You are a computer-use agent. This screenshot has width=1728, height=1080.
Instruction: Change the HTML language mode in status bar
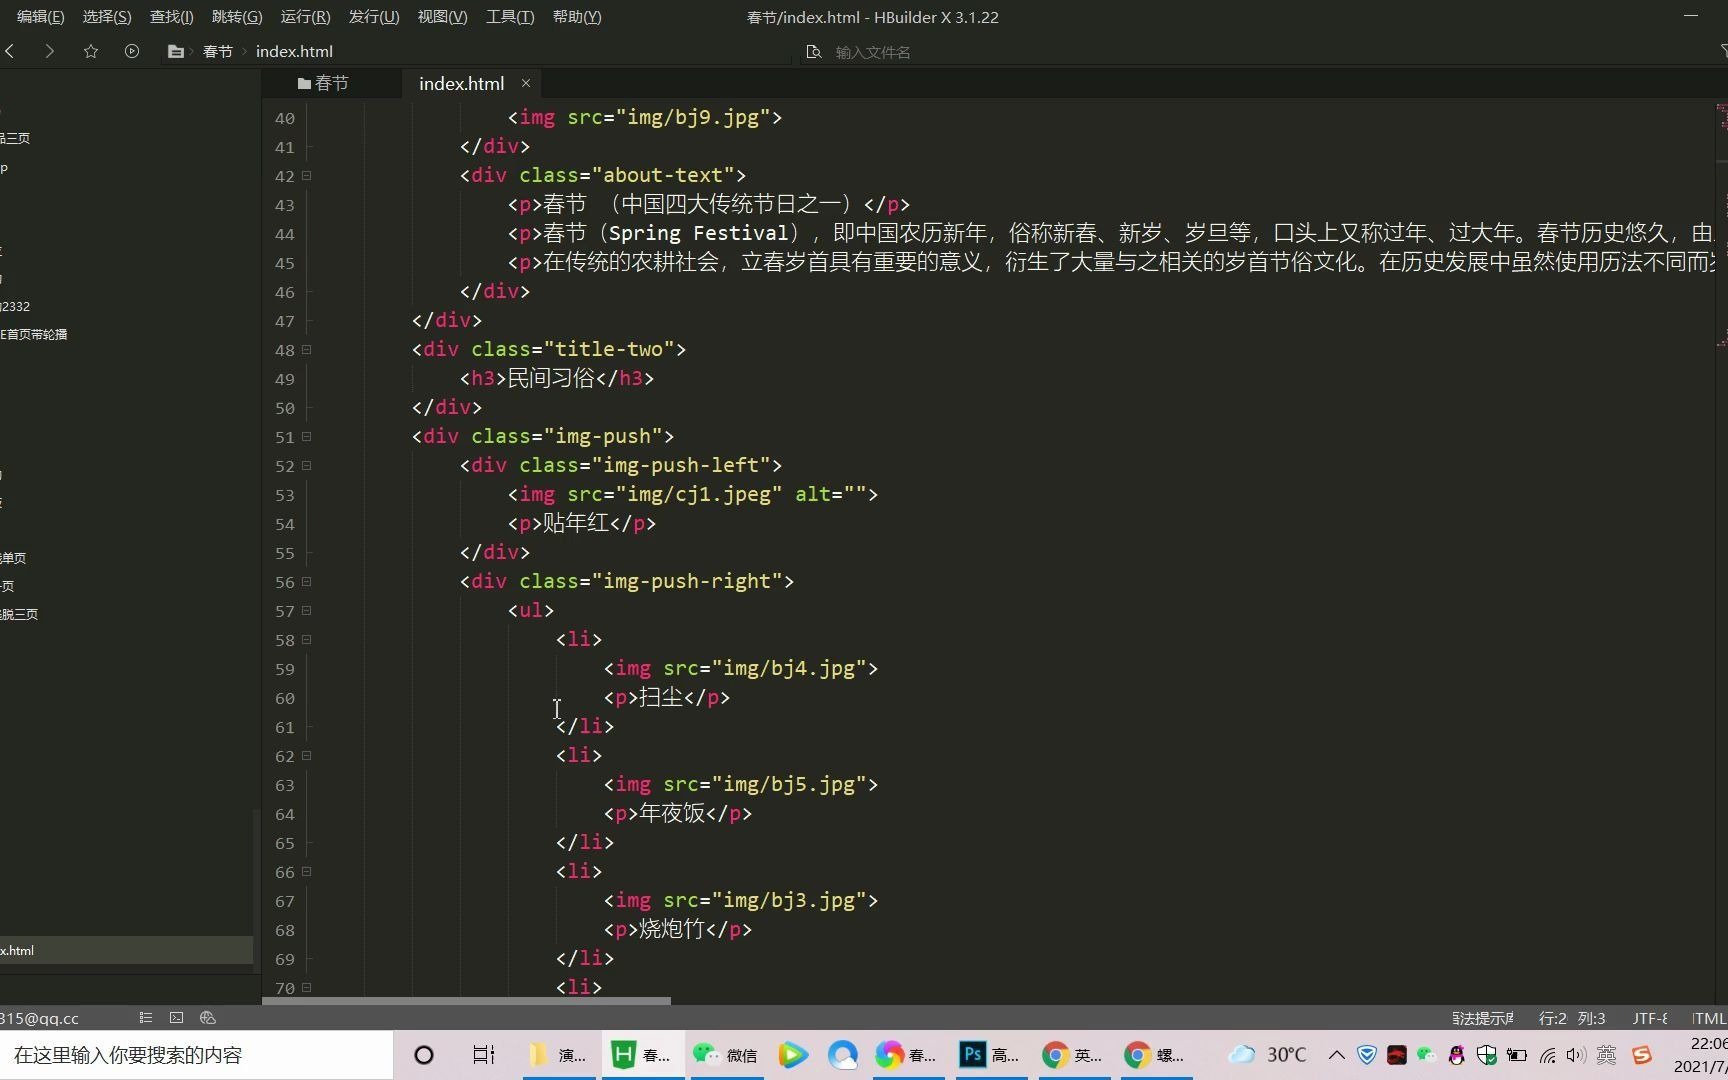tap(1709, 1018)
